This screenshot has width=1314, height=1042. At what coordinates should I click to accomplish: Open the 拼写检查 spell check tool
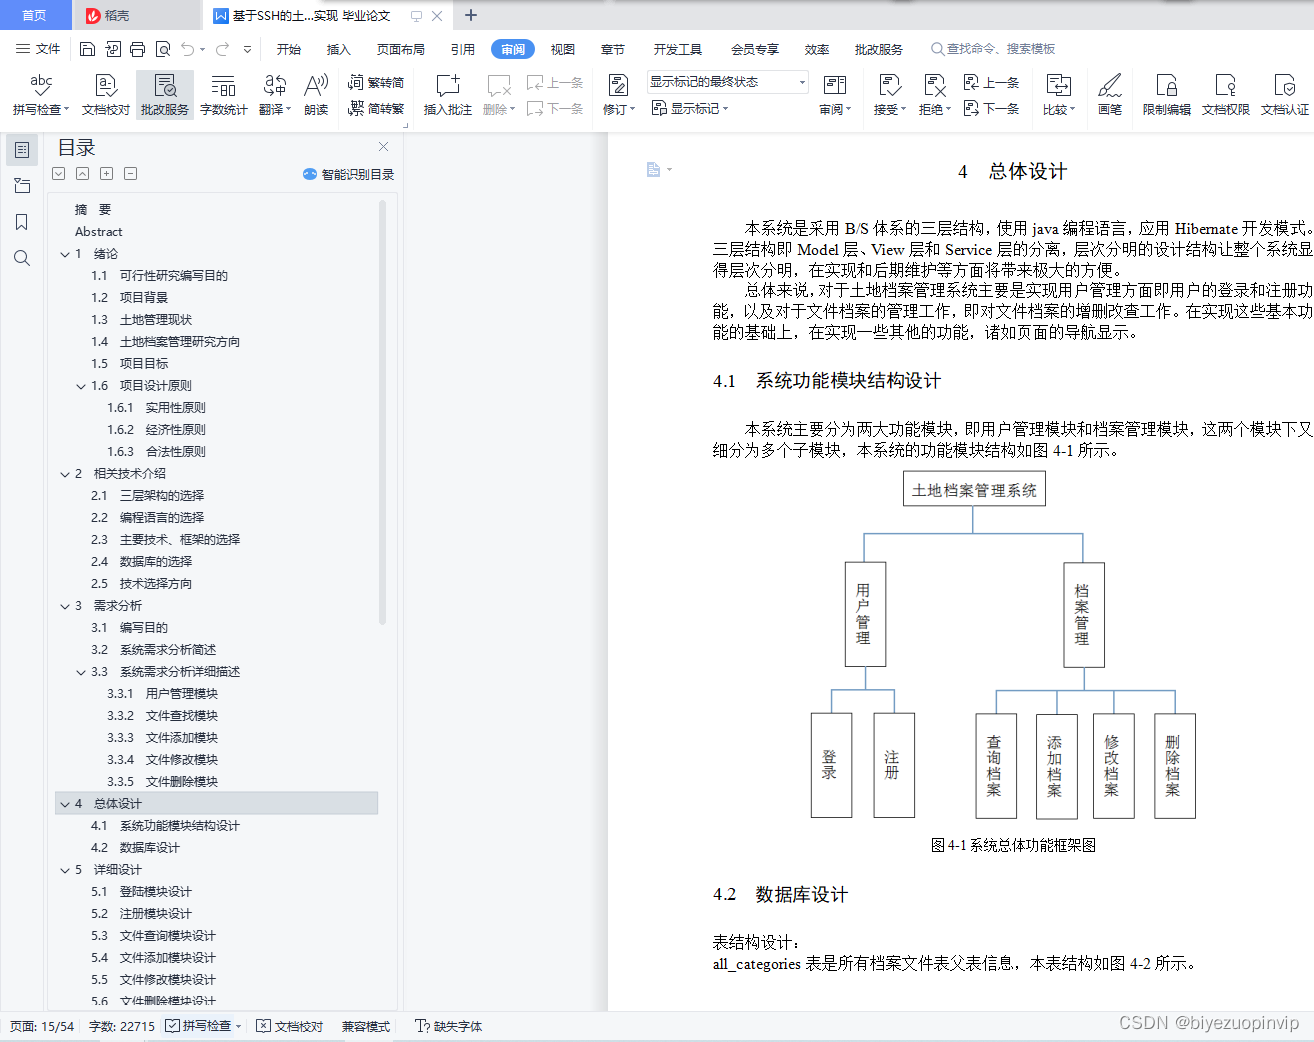(x=41, y=95)
